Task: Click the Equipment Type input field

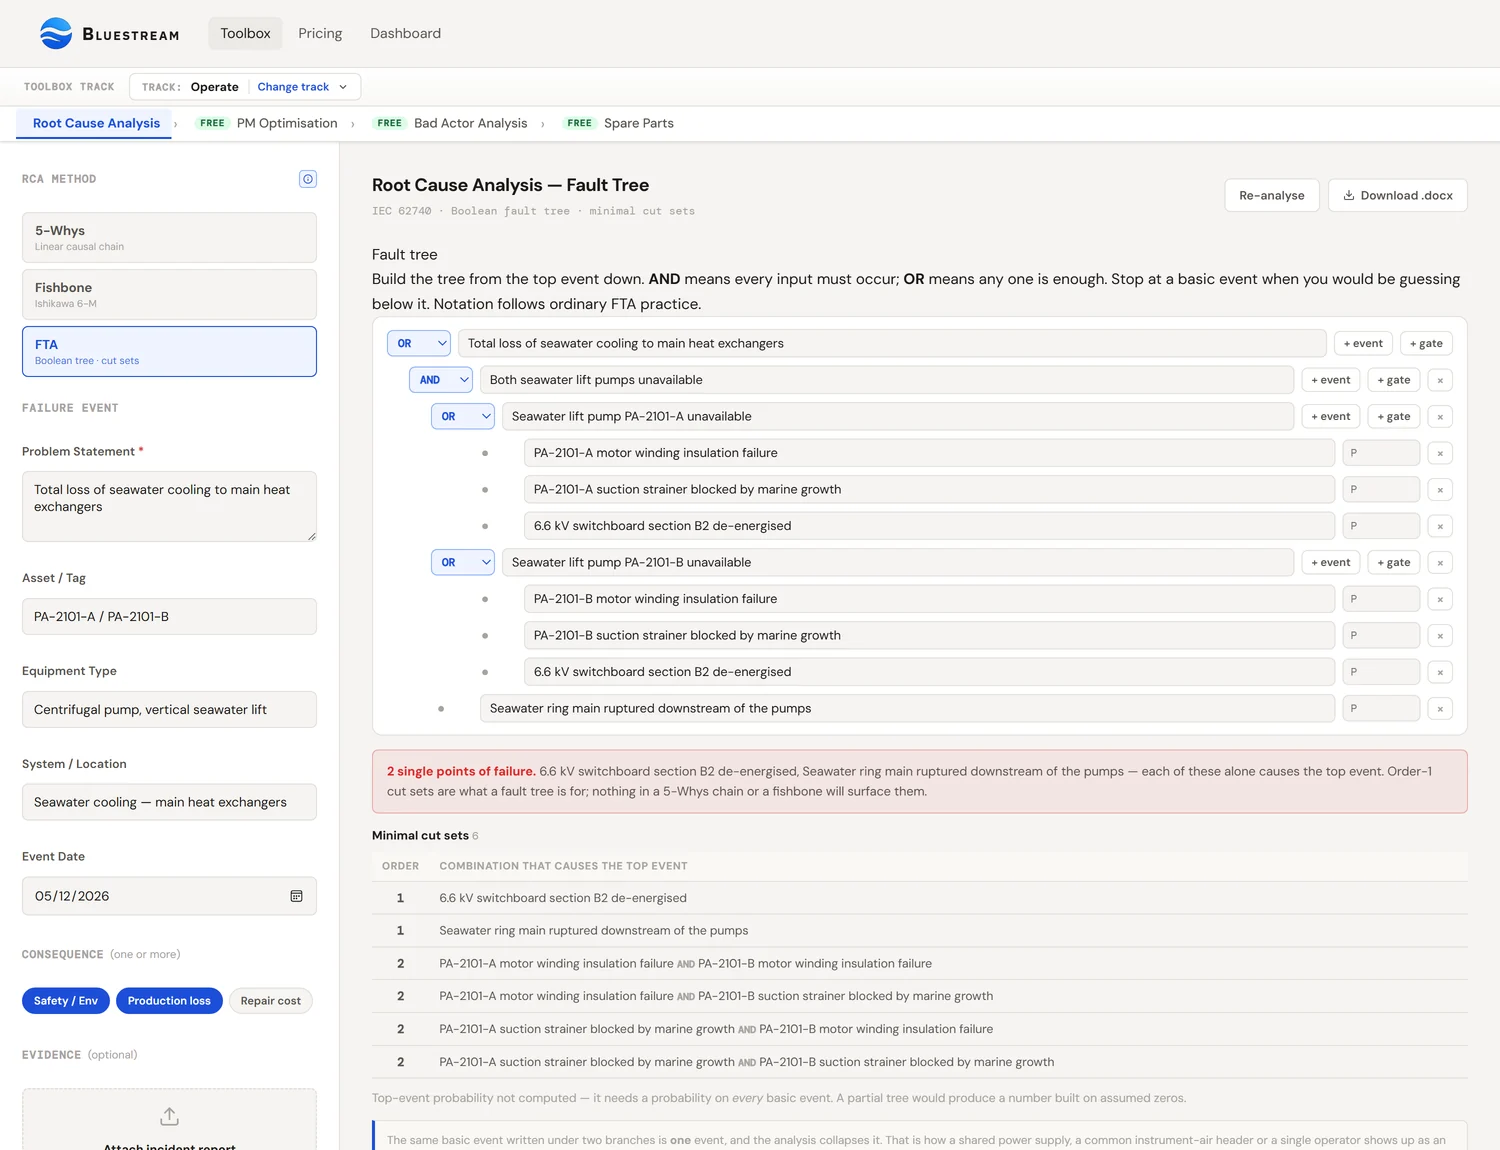Action: tap(169, 709)
